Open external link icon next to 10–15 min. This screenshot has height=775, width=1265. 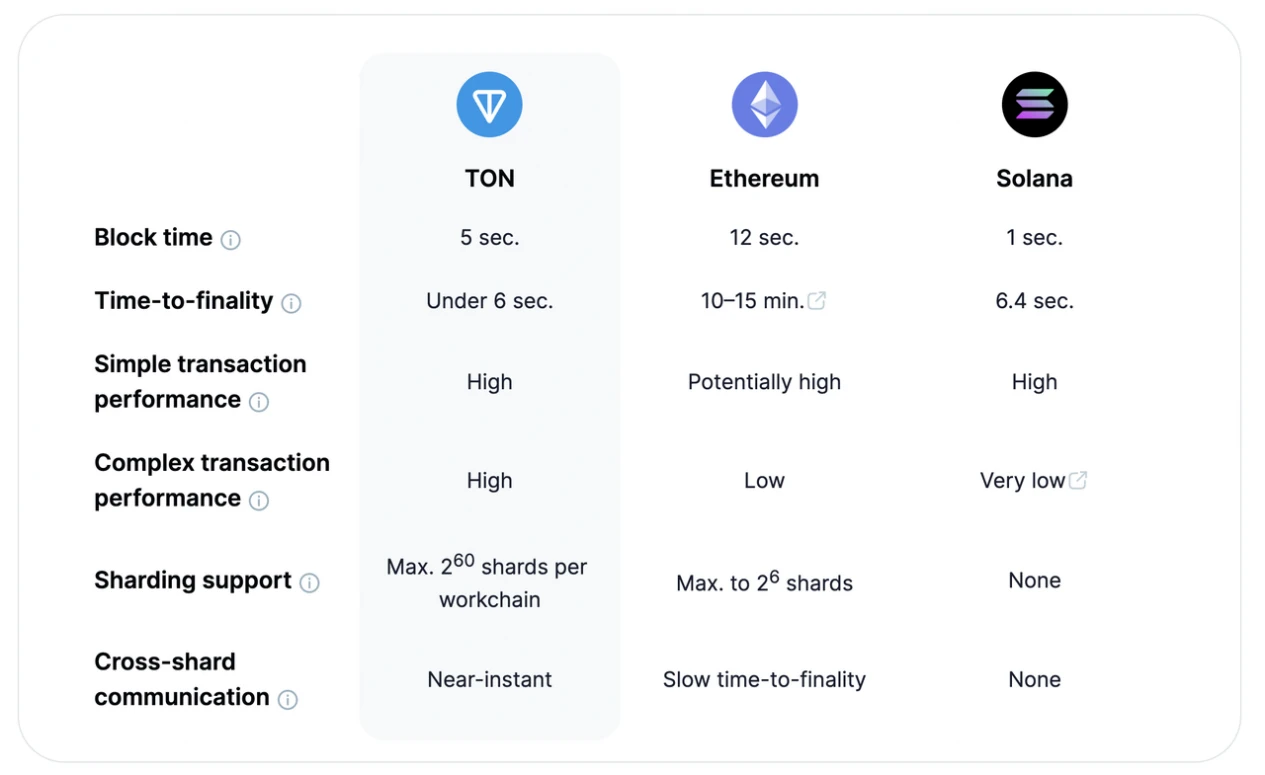pyautogui.click(x=817, y=301)
